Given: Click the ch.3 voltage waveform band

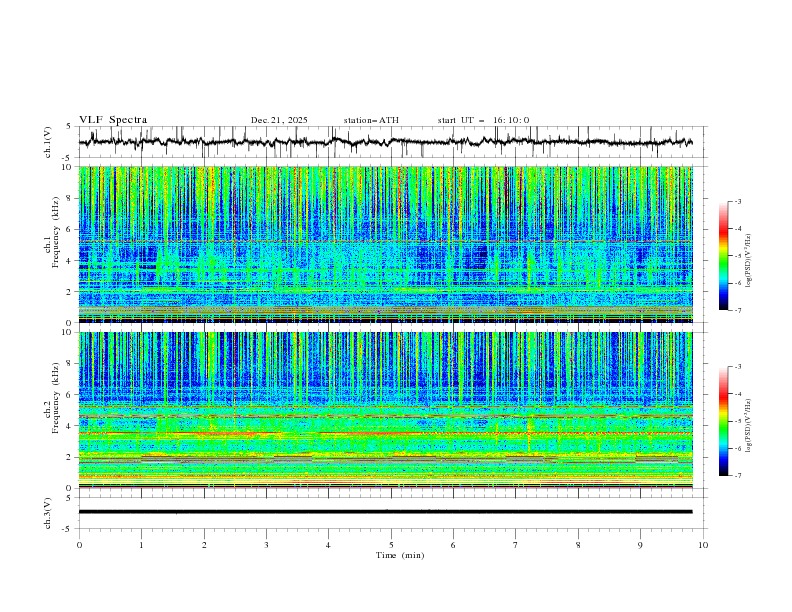Looking at the screenshot, I should tap(385, 512).
